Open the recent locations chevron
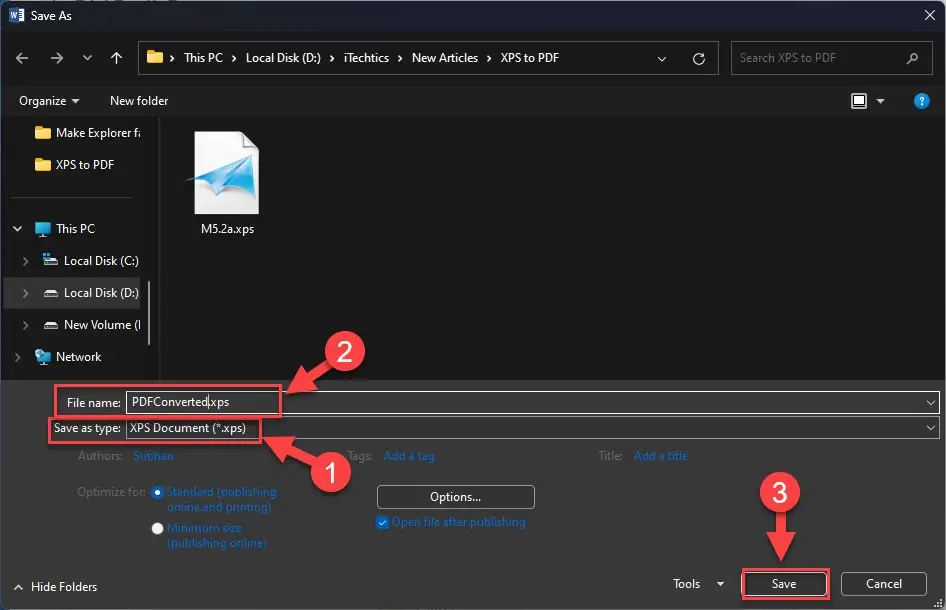Image resolution: width=946 pixels, height=610 pixels. (87, 58)
